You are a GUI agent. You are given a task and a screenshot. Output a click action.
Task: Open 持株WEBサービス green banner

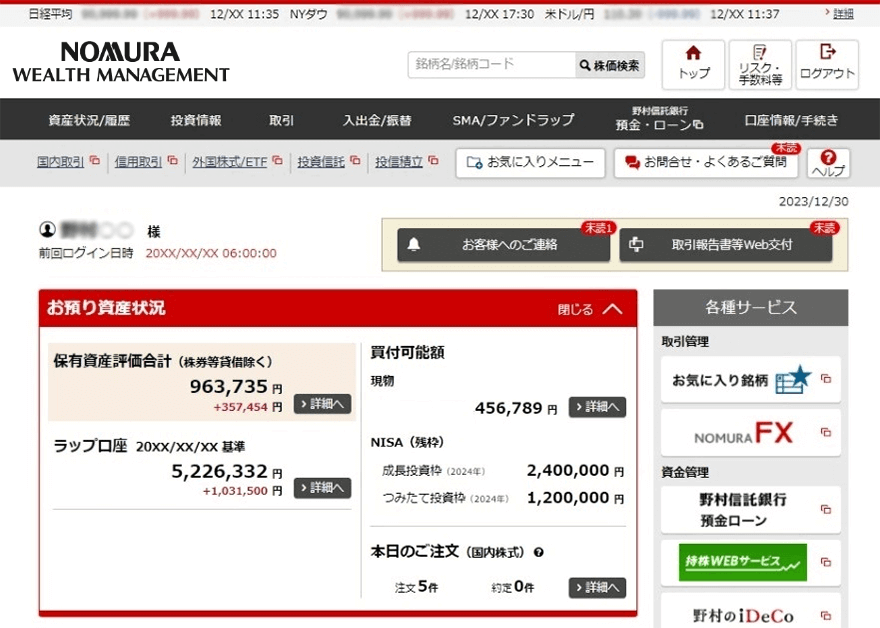tap(742, 562)
